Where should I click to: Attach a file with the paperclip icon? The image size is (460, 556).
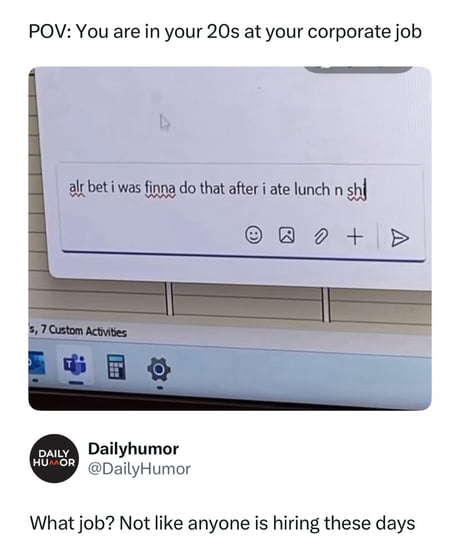pos(320,237)
